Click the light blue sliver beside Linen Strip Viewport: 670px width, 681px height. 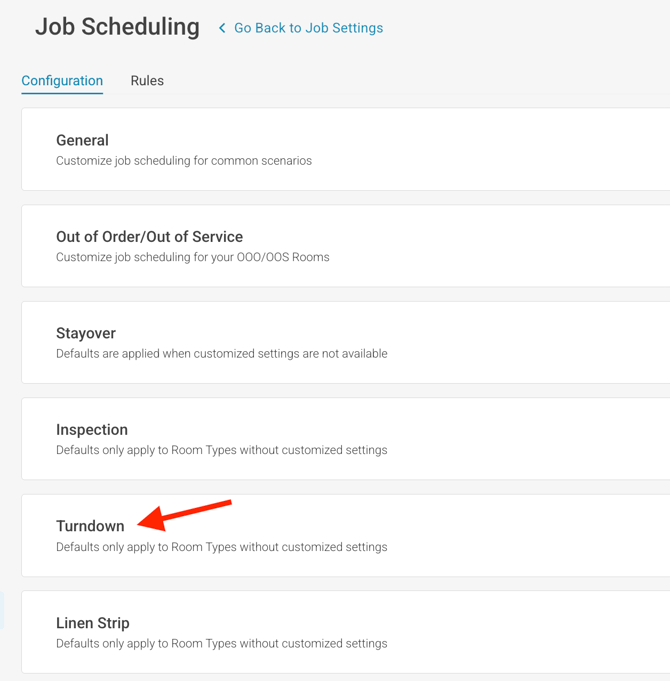[x=2, y=612]
